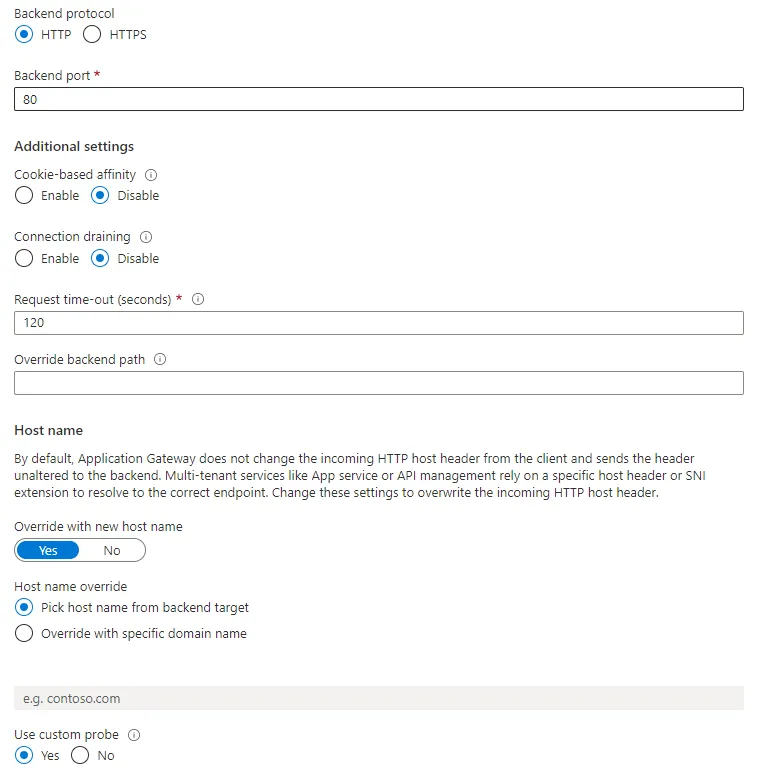Set Use custom probe to No
The image size is (761, 768).
(80, 756)
